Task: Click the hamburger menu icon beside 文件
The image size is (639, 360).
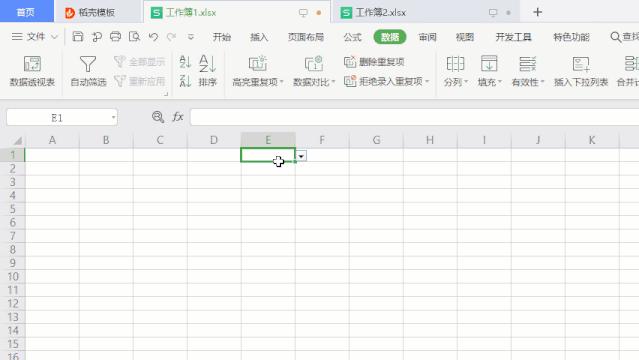Action: (x=17, y=37)
